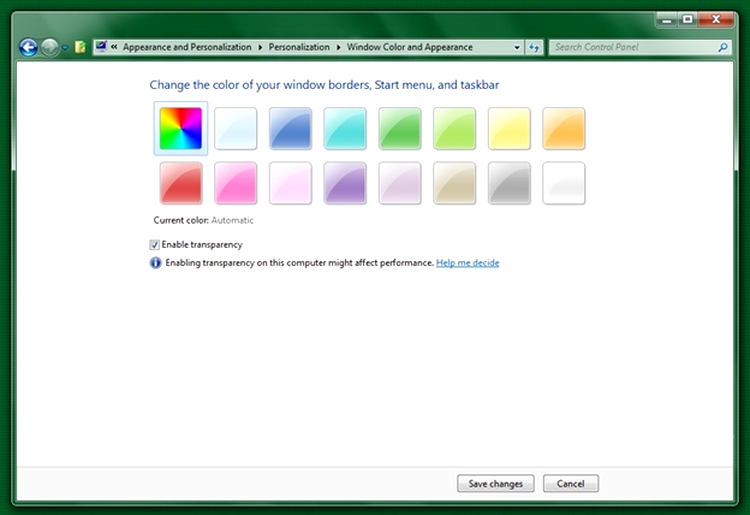Viewport: 750px width, 515px height.
Task: Select the white frost color swatch
Action: tap(563, 183)
